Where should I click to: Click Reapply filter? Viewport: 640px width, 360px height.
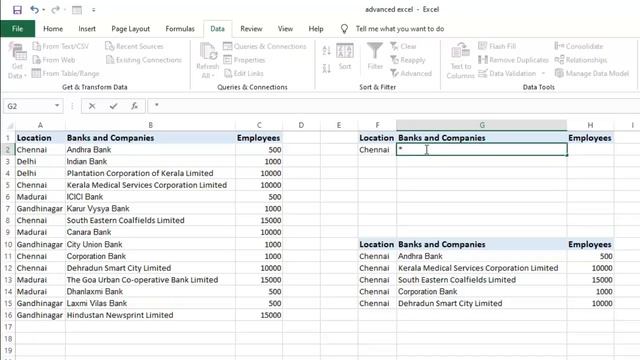[408, 60]
